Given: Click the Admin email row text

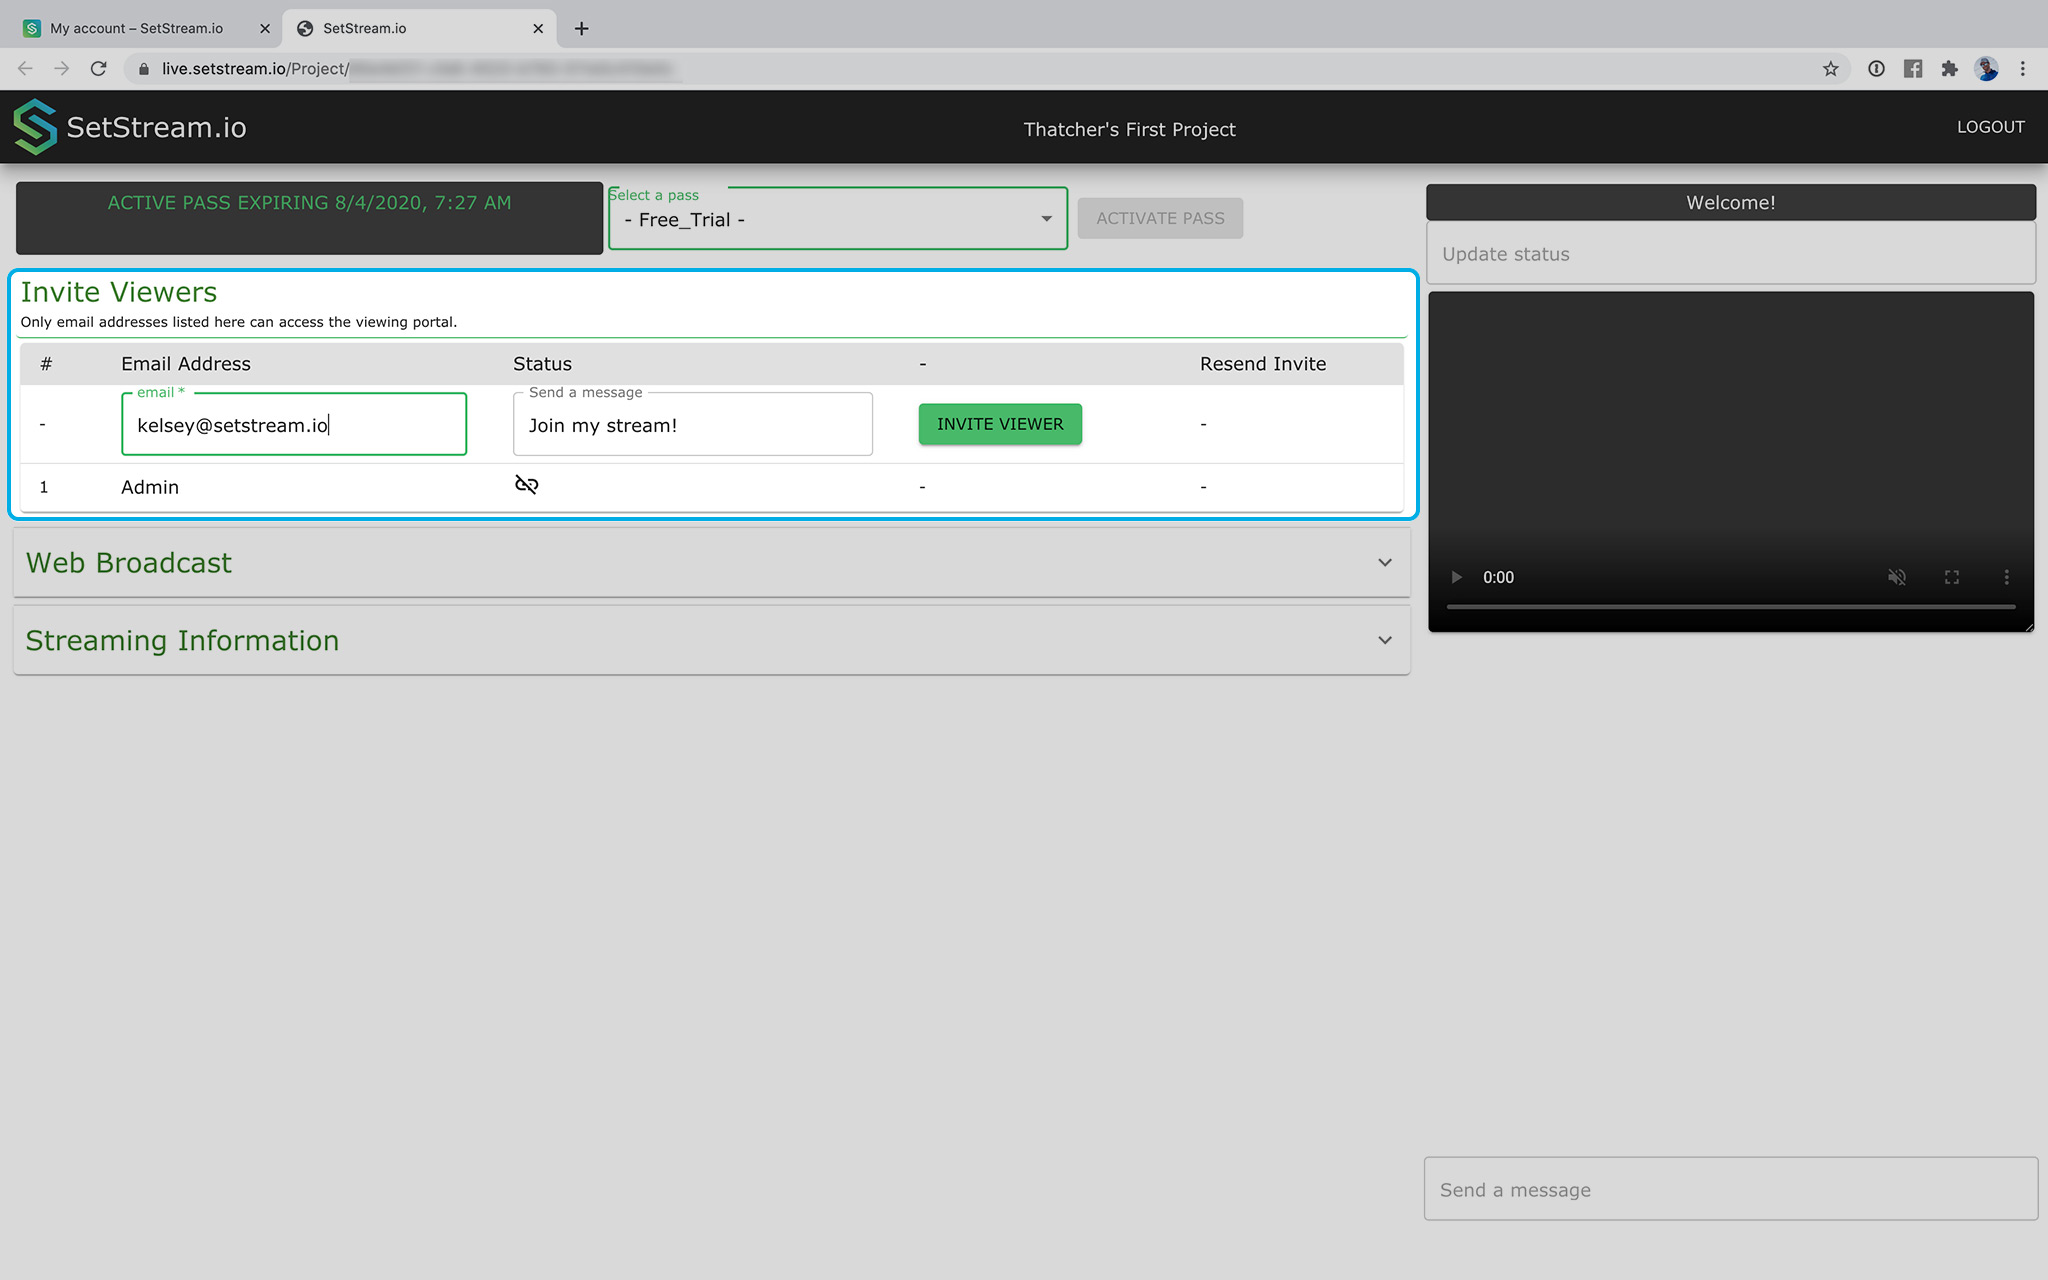Looking at the screenshot, I should pos(150,487).
